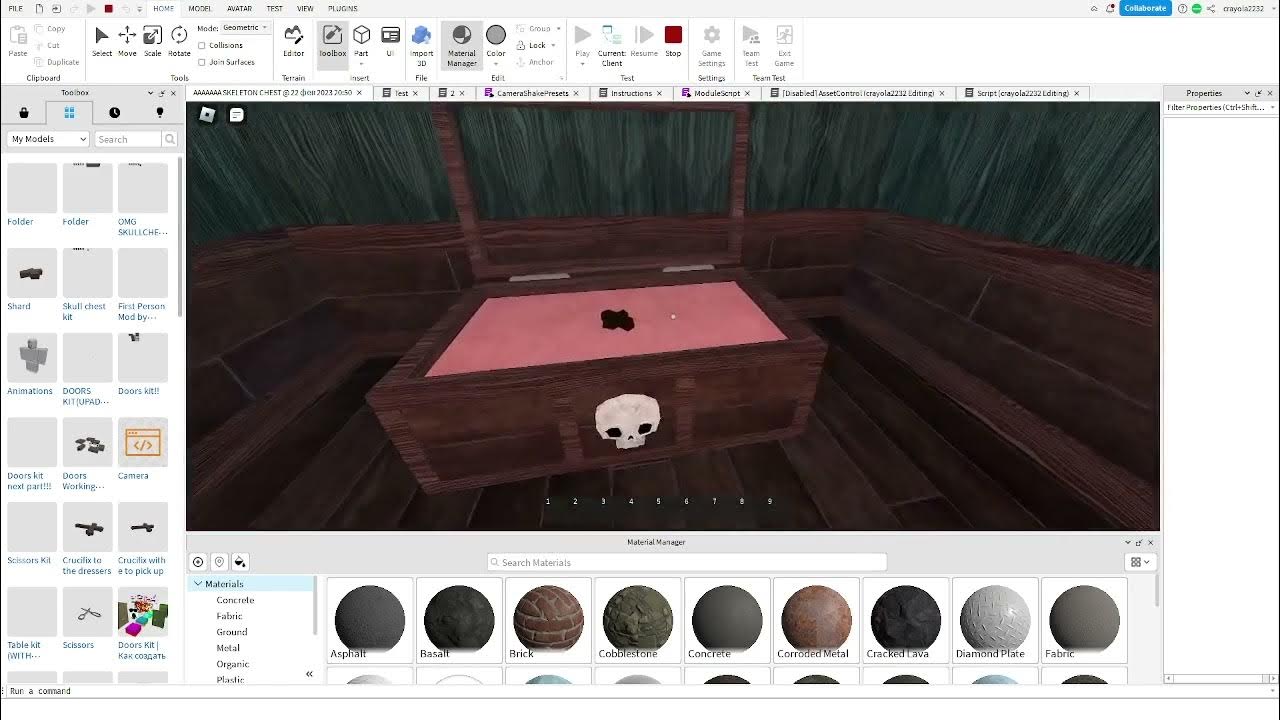Viewport: 1280px width, 720px height.
Task: Open Team Test
Action: 751,46
